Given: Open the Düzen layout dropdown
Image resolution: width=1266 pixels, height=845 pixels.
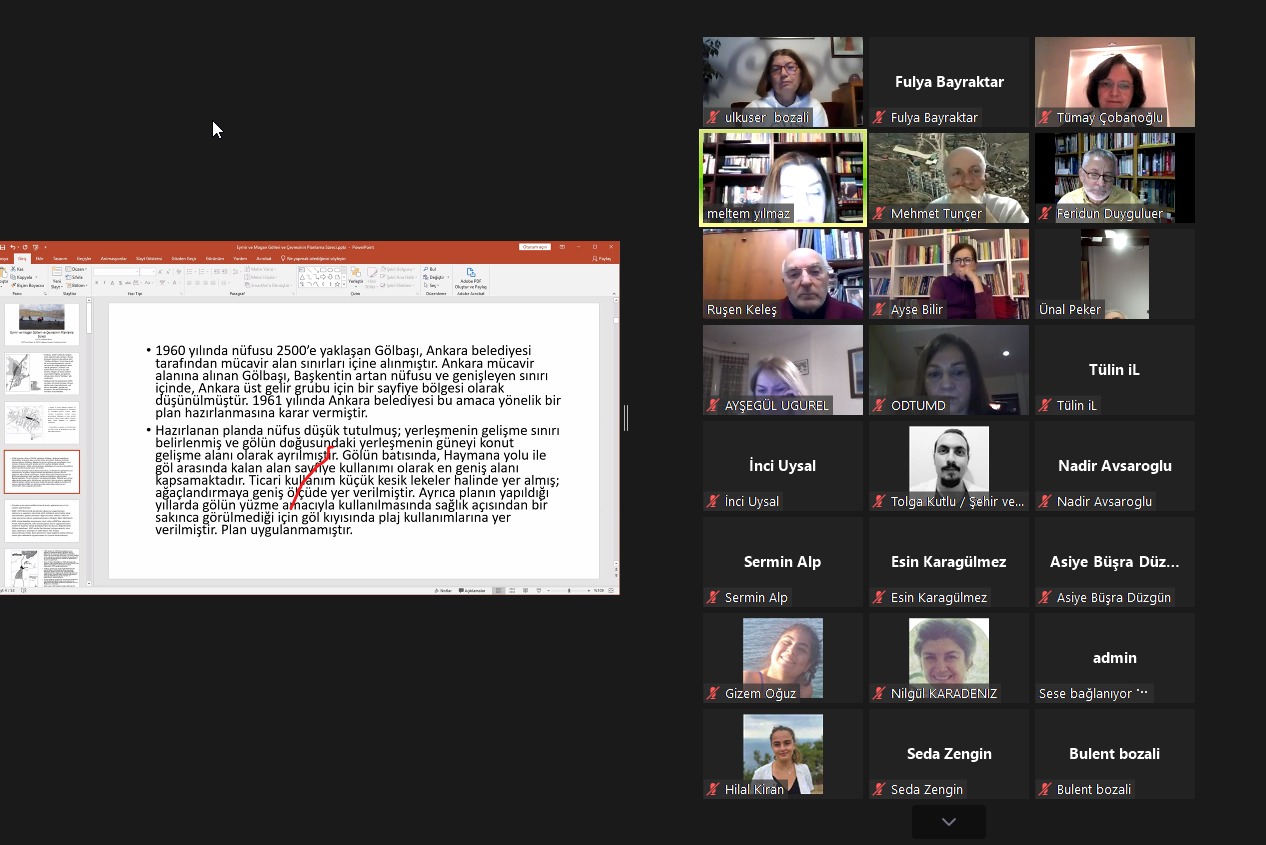Looking at the screenshot, I should tap(78, 269).
